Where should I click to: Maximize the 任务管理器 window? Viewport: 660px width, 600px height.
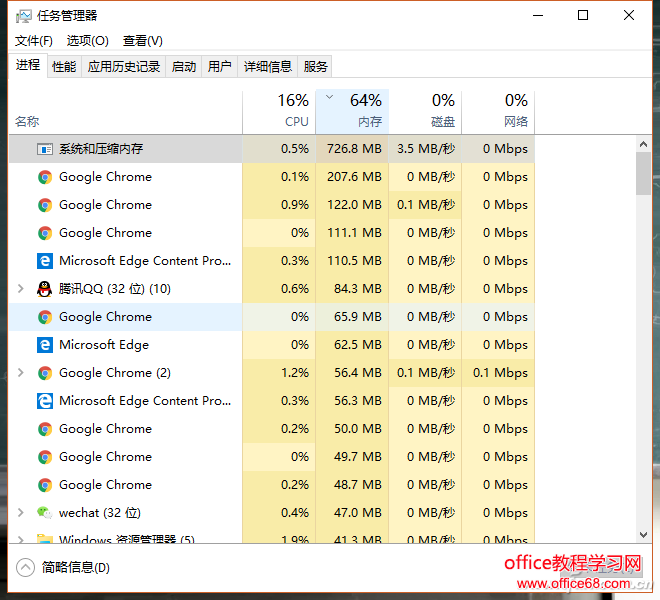(x=583, y=16)
